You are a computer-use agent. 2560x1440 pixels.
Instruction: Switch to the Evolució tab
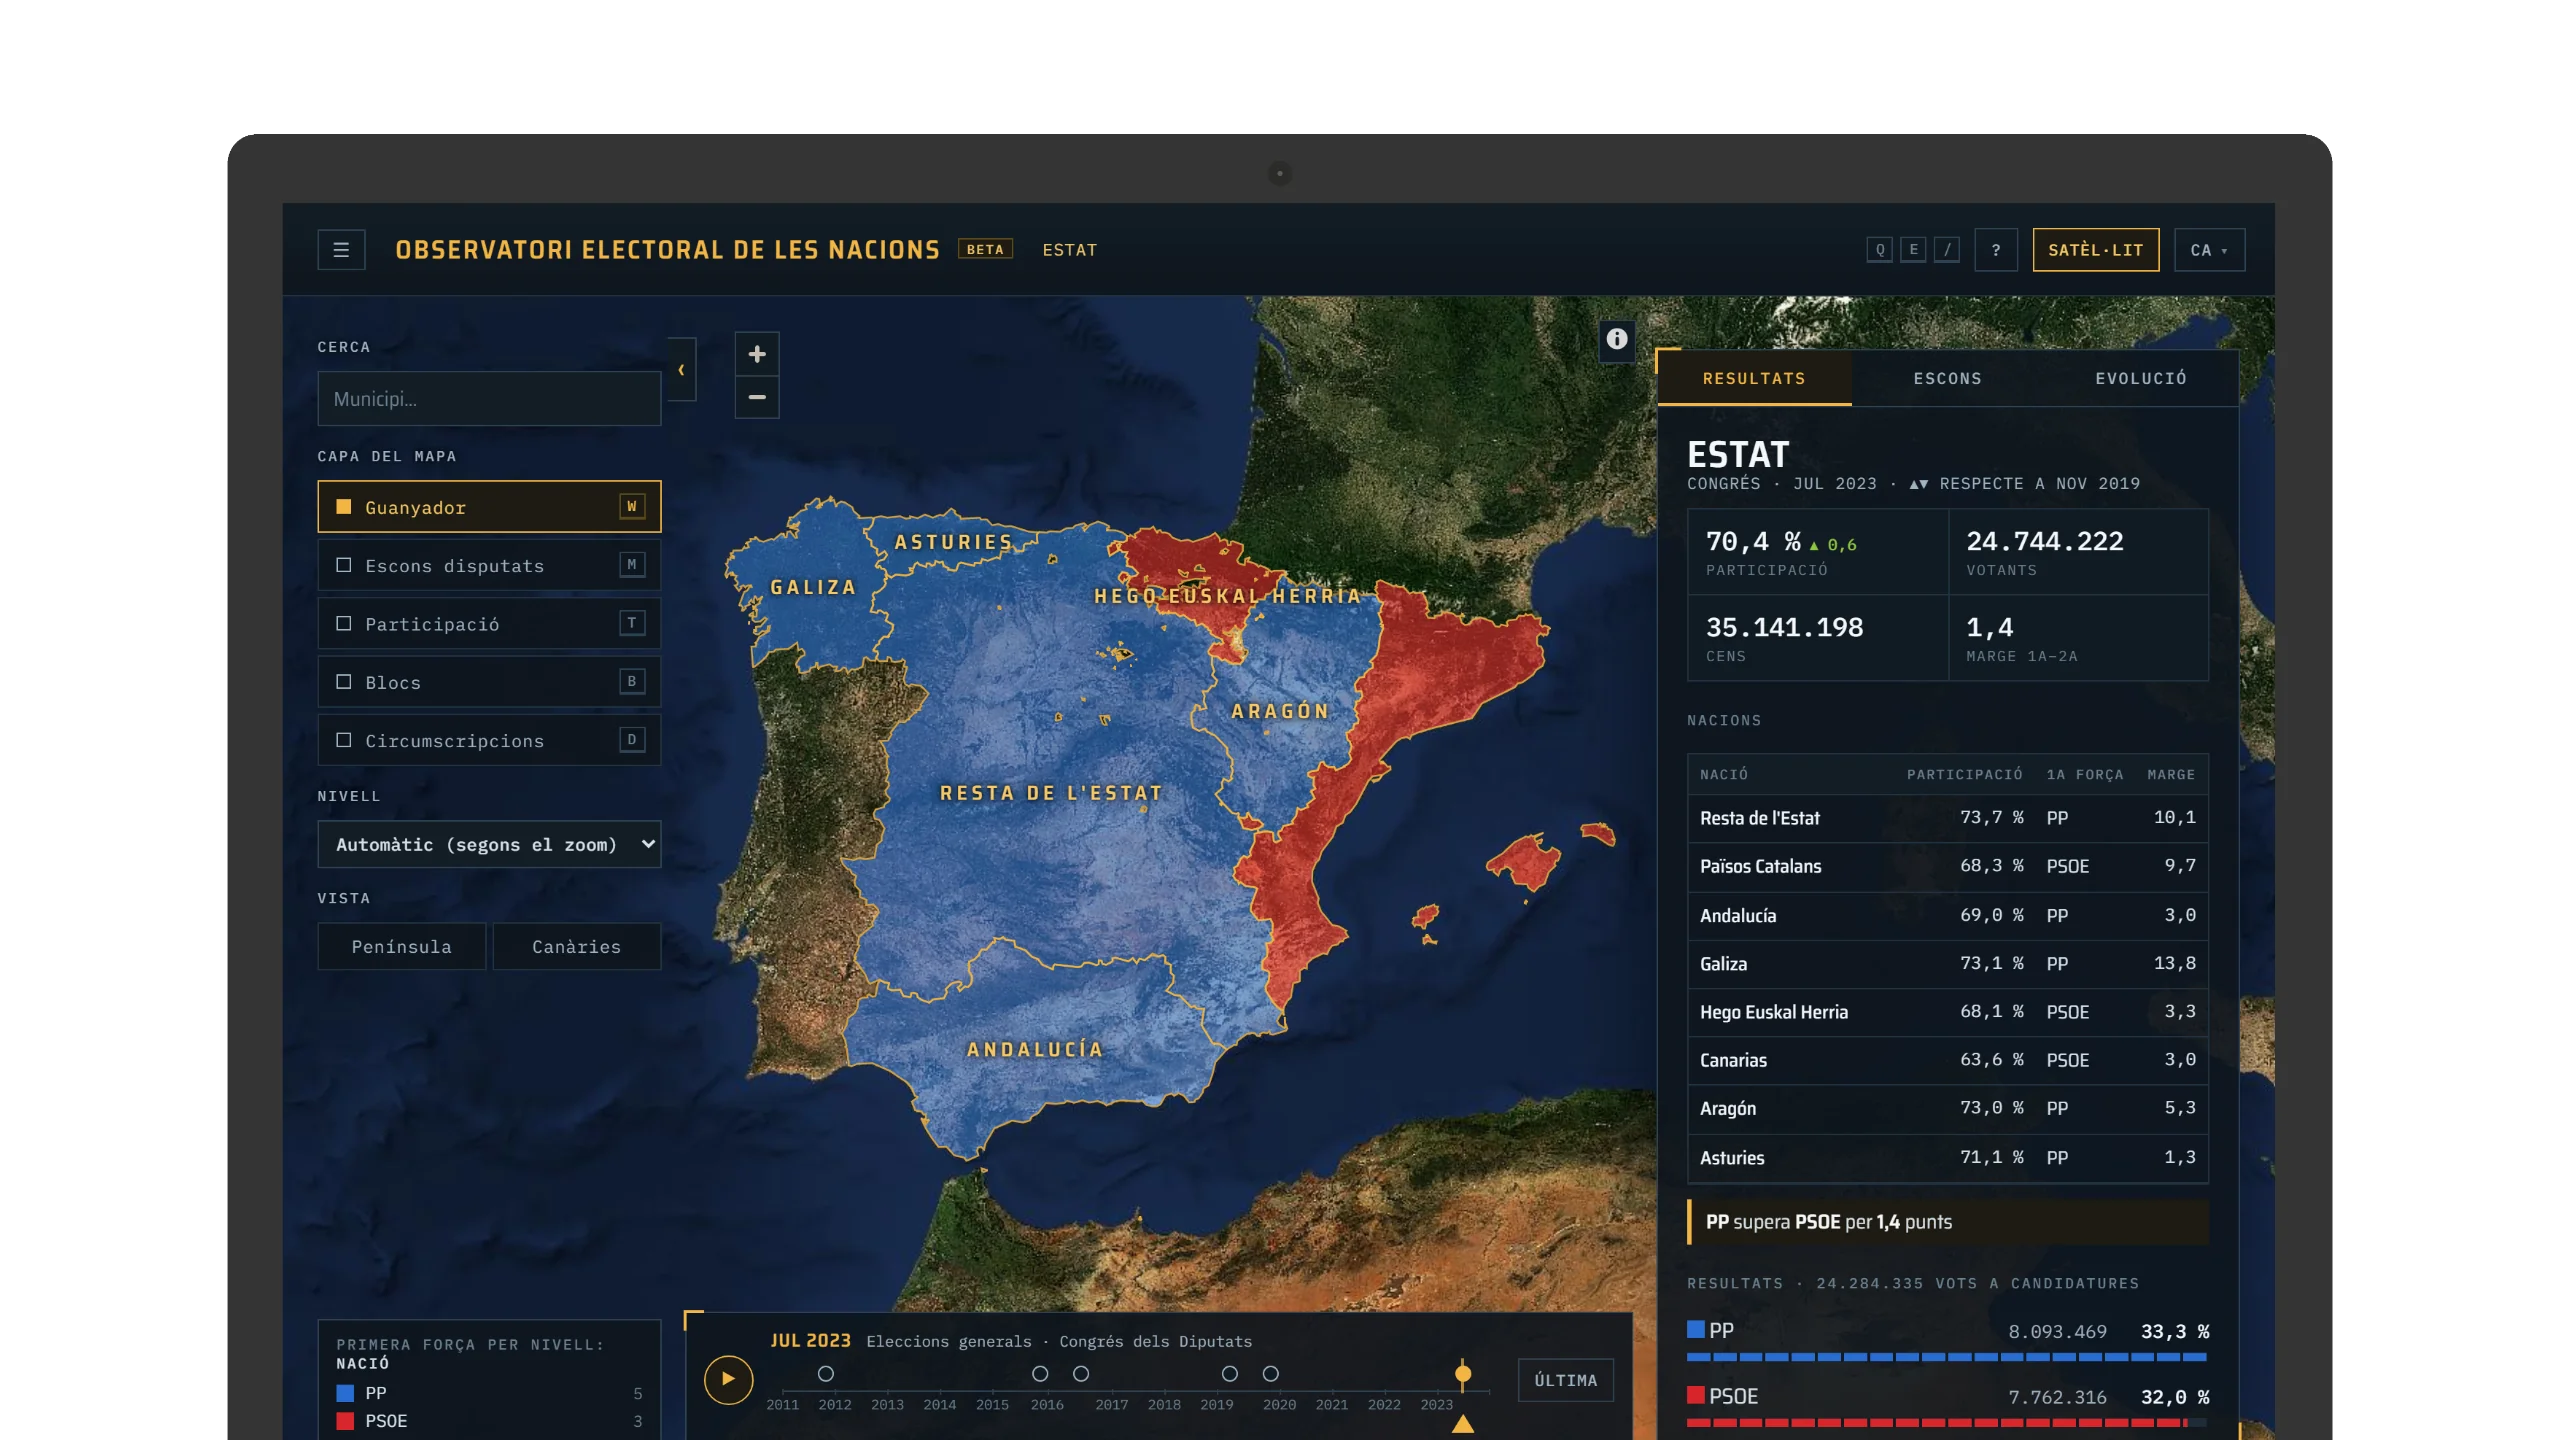(x=2141, y=378)
